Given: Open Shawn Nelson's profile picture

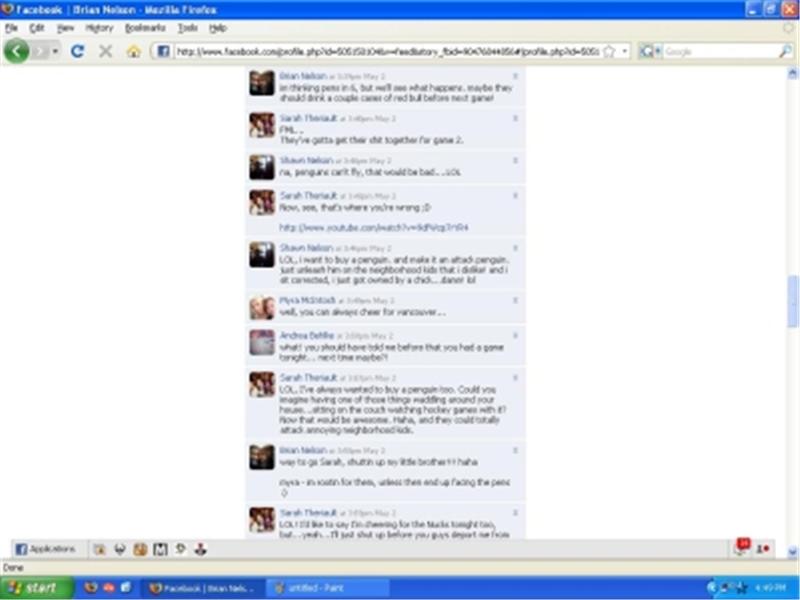Looking at the screenshot, I should pyautogui.click(x=263, y=255).
